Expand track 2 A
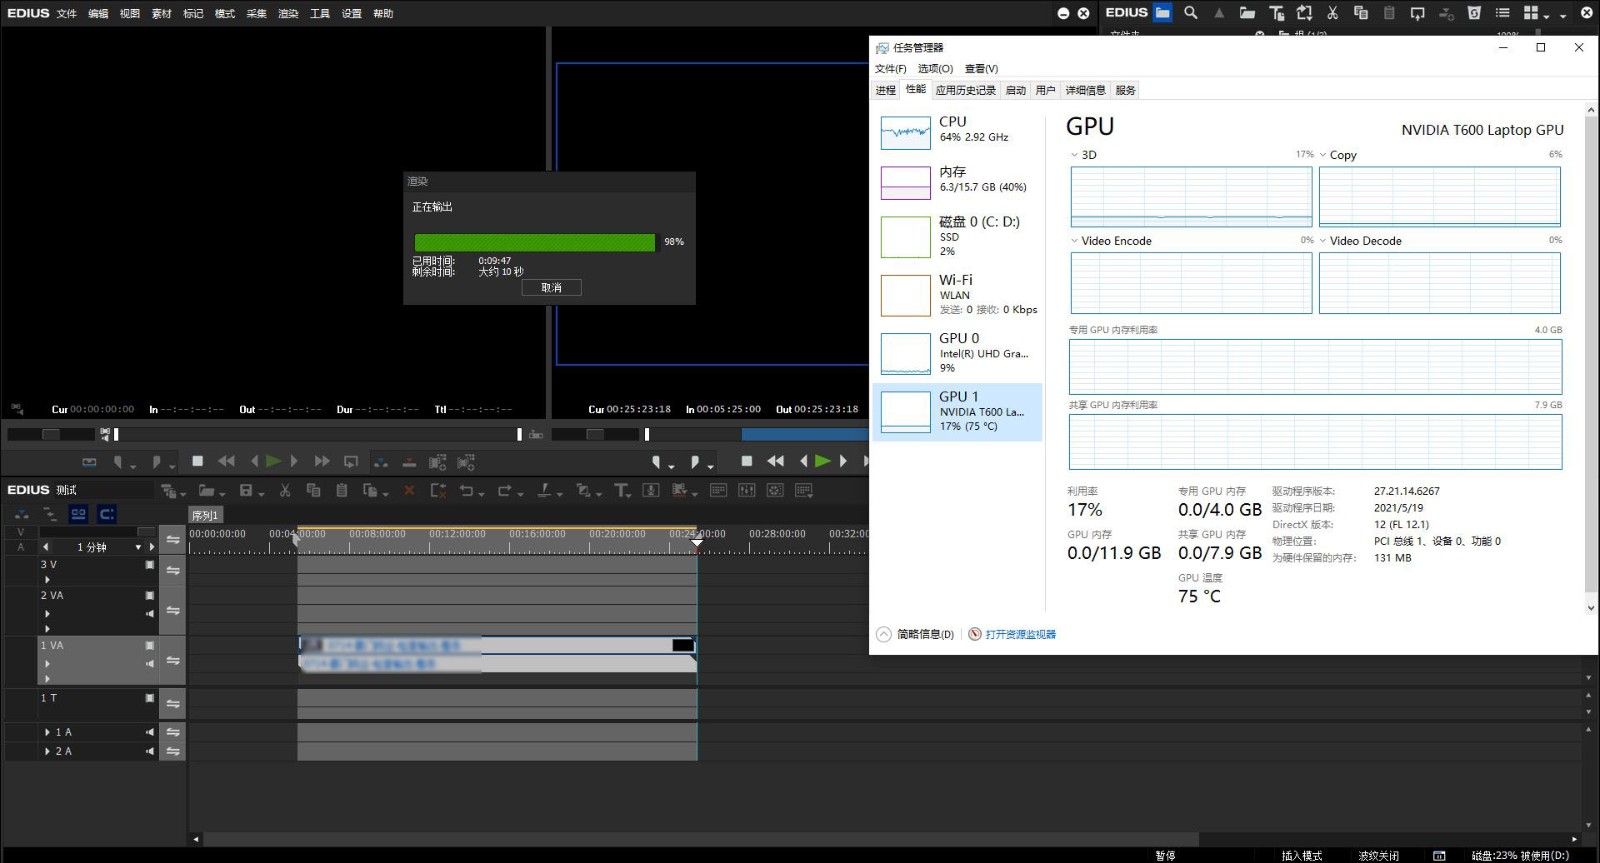This screenshot has height=863, width=1600. 47,751
